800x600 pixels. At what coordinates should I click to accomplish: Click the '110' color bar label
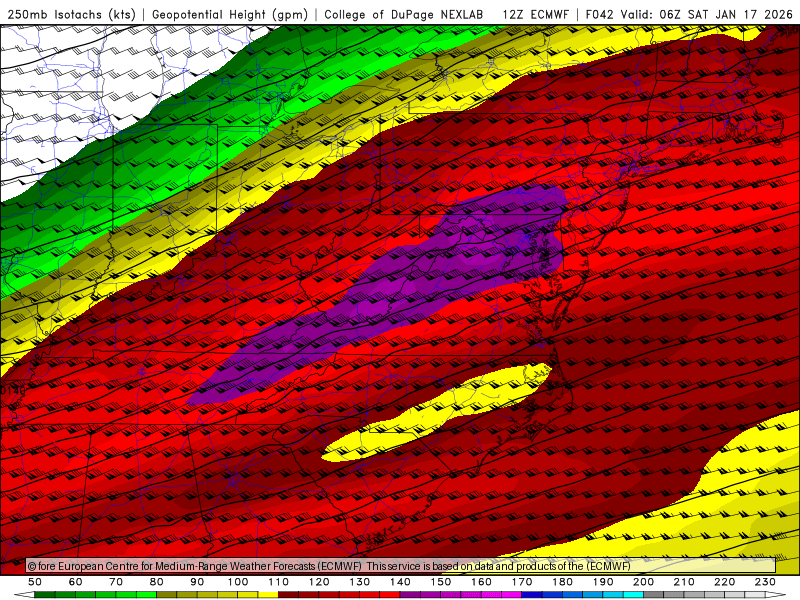click(279, 582)
